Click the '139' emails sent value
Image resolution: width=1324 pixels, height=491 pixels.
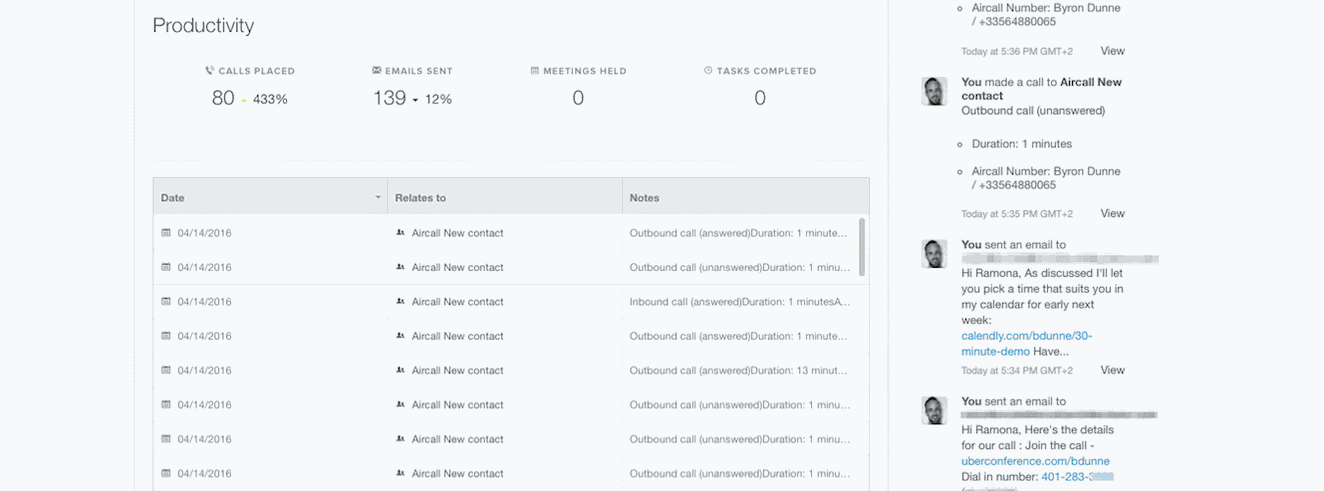[389, 98]
